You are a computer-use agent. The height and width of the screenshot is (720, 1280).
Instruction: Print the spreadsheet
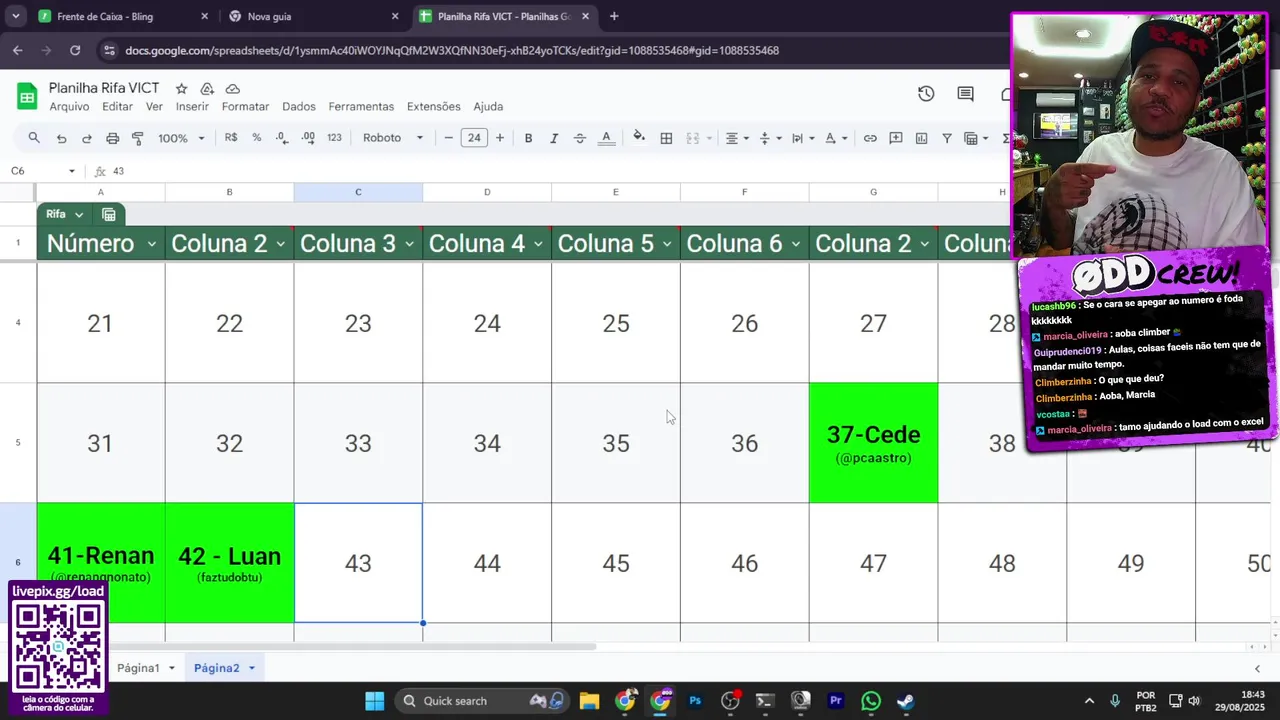112,138
